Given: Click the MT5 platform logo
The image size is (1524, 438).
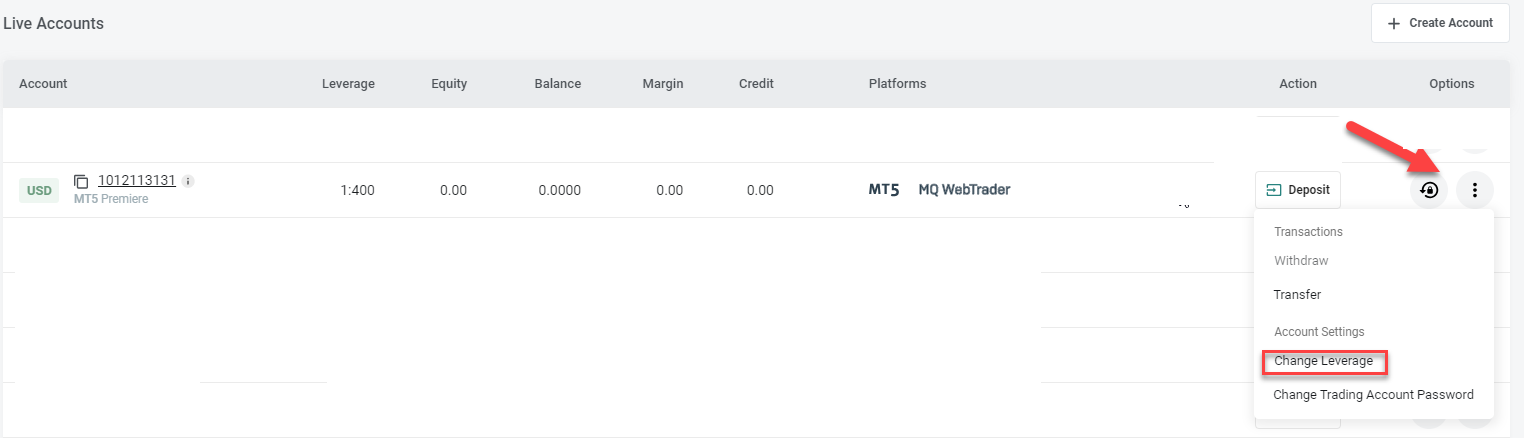Looking at the screenshot, I should point(884,190).
